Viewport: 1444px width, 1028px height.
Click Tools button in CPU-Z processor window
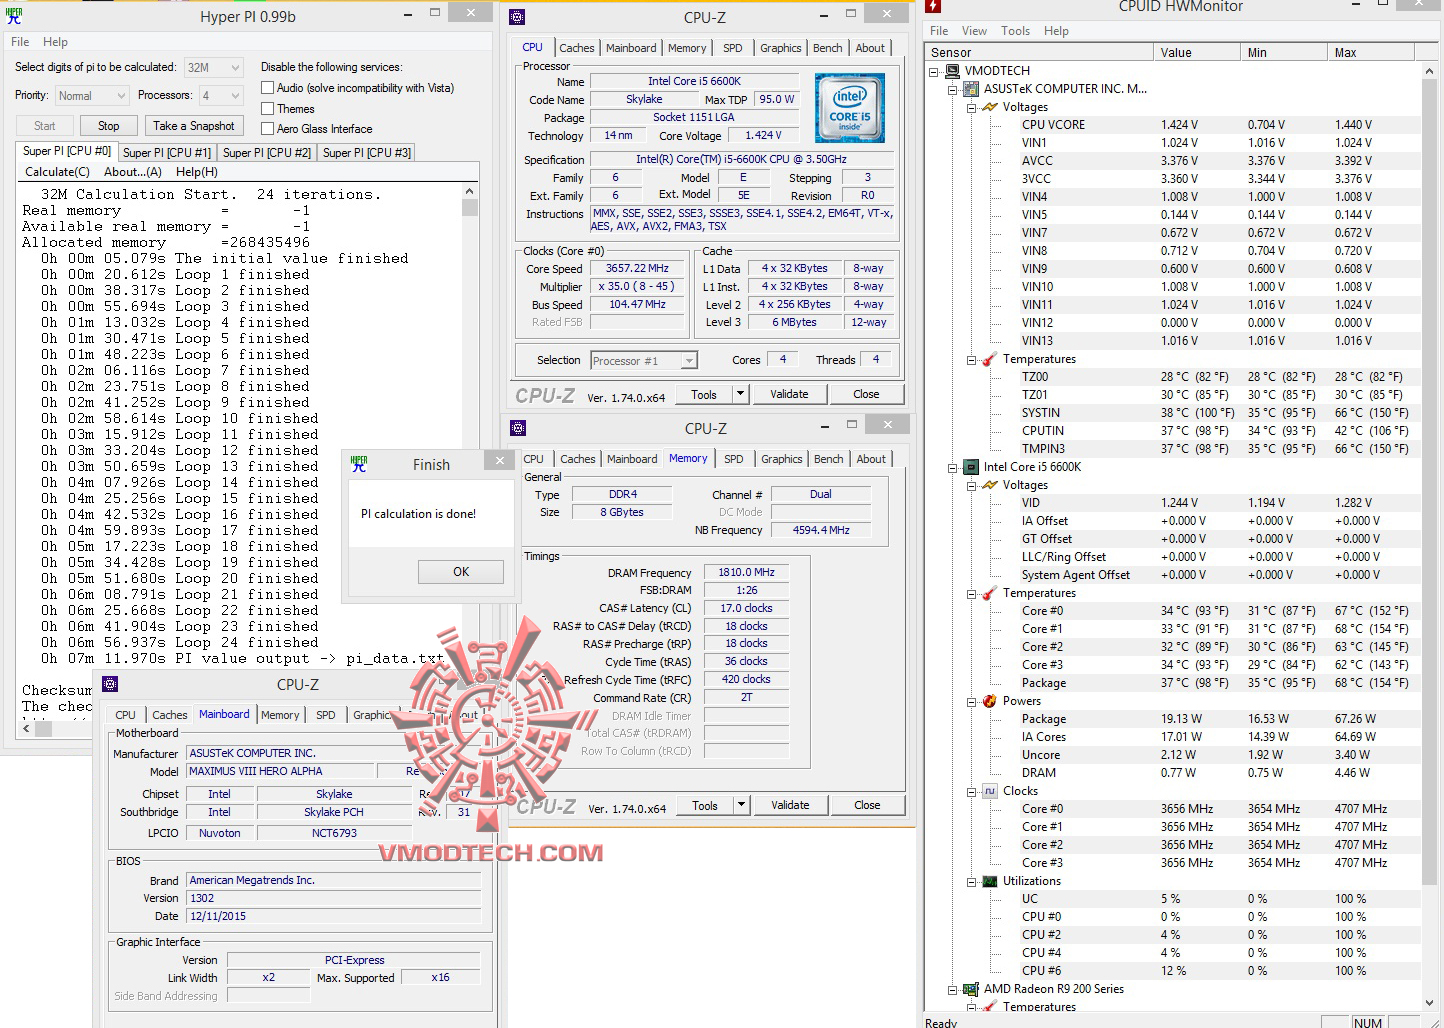tap(704, 394)
